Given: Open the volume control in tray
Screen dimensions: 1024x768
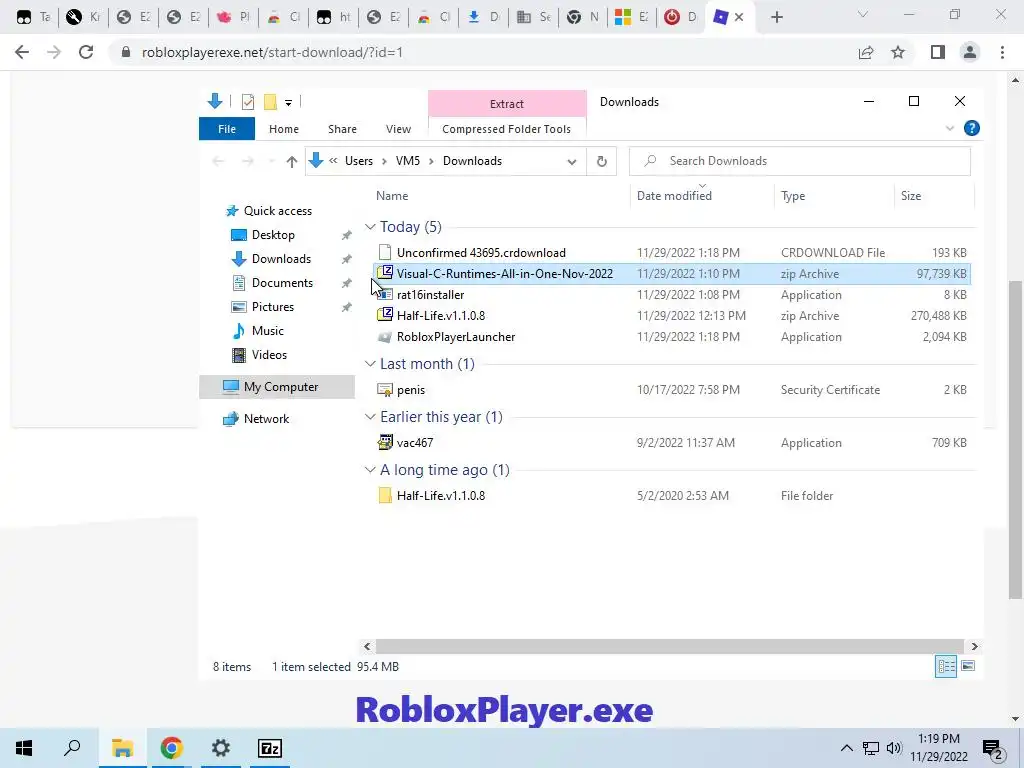Looking at the screenshot, I should coord(894,748).
